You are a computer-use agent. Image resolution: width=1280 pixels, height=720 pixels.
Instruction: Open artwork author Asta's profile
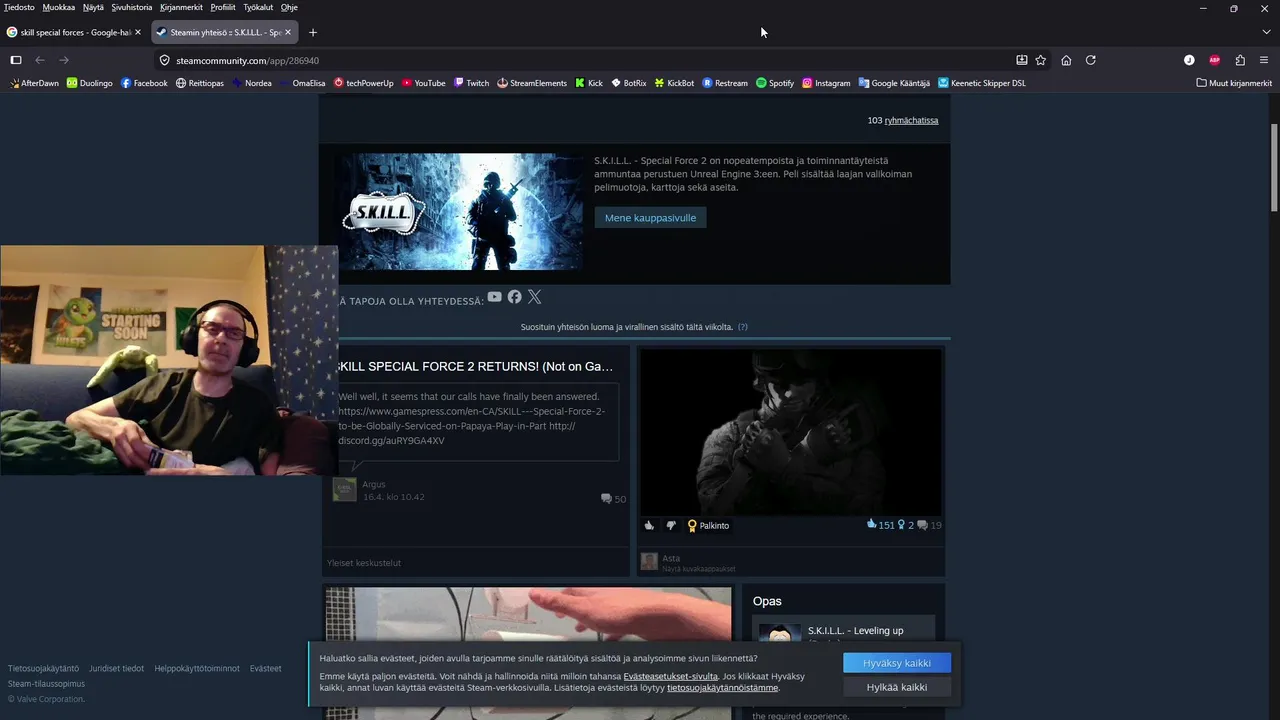tap(671, 558)
